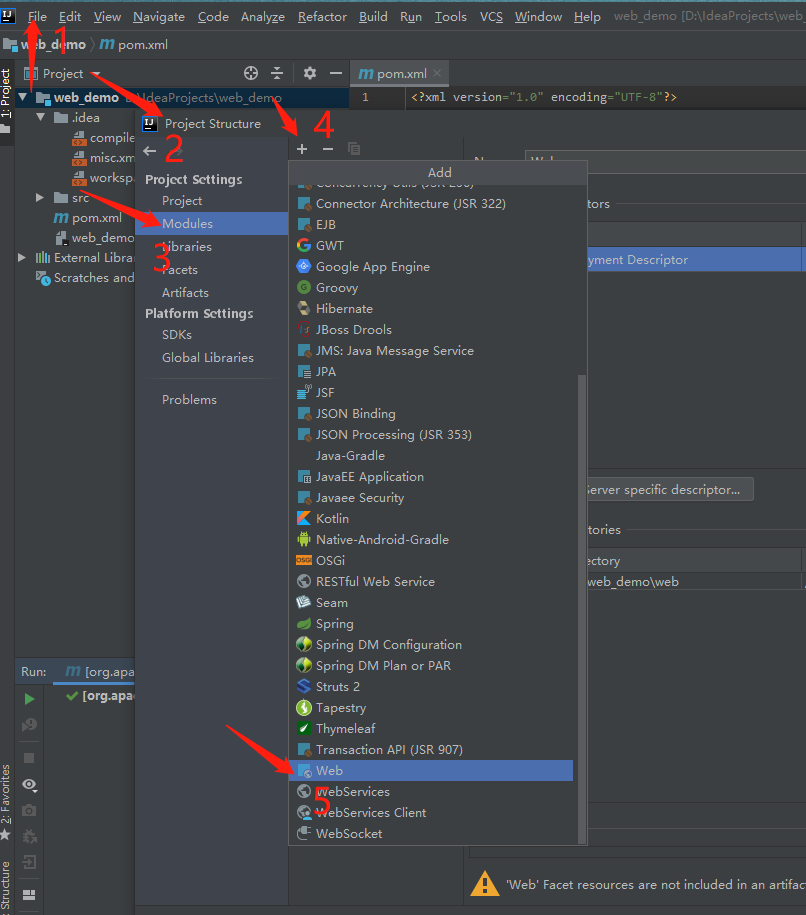806x915 pixels.
Task: Choose Spring from Add list
Action: coord(432,624)
